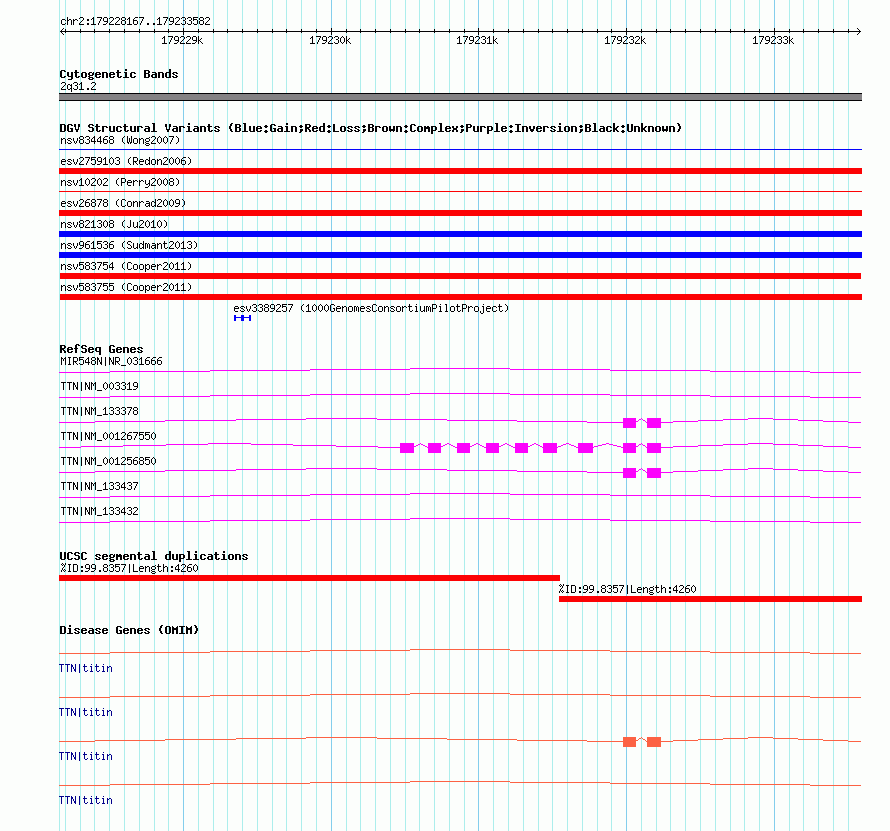Click the TTN|NM_001256850 transcript label
Image resolution: width=890 pixels, height=831 pixels.
[x=108, y=461]
